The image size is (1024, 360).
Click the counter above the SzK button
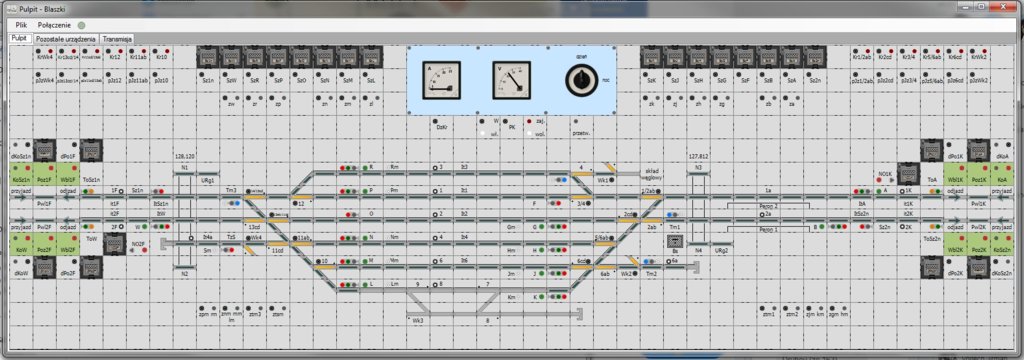(651, 57)
